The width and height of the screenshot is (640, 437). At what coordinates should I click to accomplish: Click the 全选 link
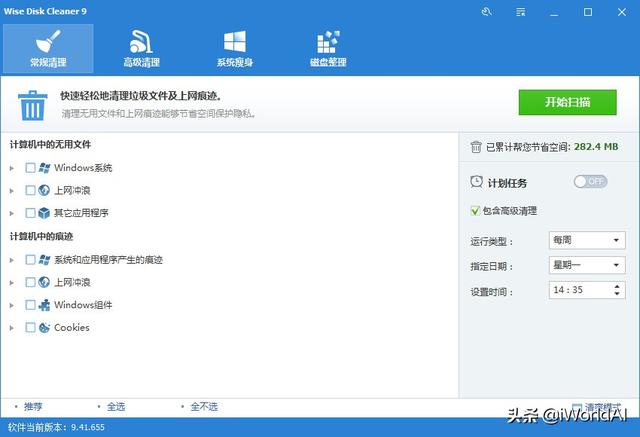tap(116, 406)
